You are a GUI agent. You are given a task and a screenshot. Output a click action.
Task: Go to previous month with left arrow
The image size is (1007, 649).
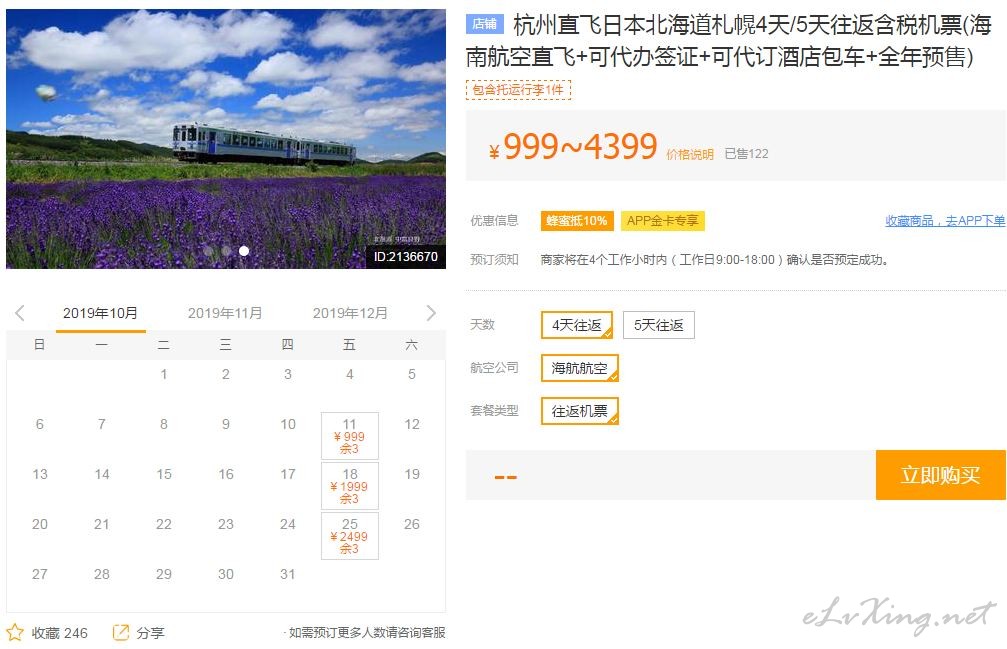pyautogui.click(x=20, y=313)
